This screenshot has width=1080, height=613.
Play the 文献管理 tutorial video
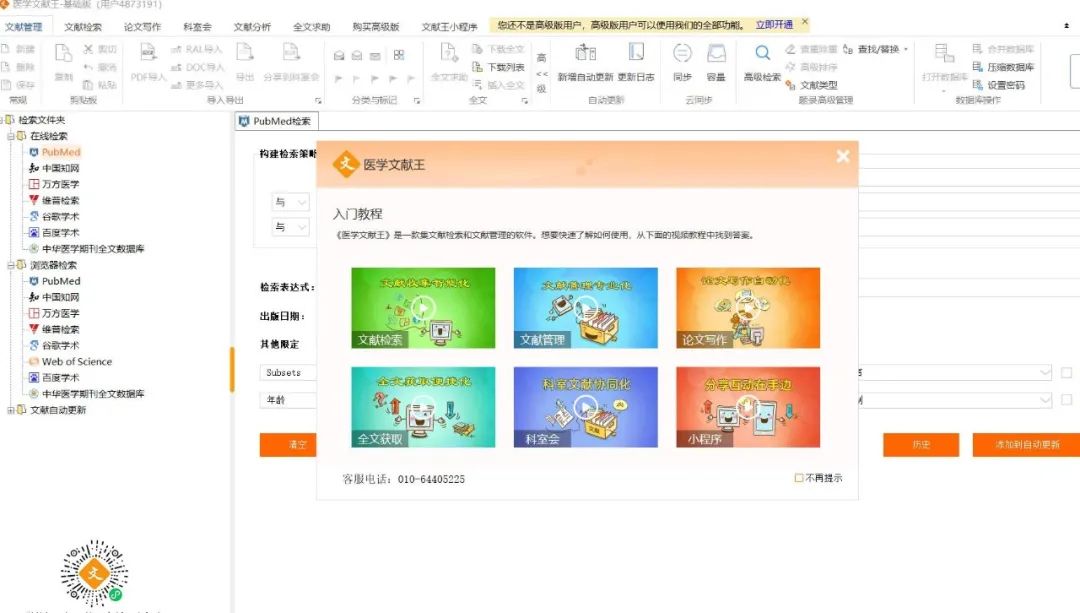pyautogui.click(x=585, y=308)
